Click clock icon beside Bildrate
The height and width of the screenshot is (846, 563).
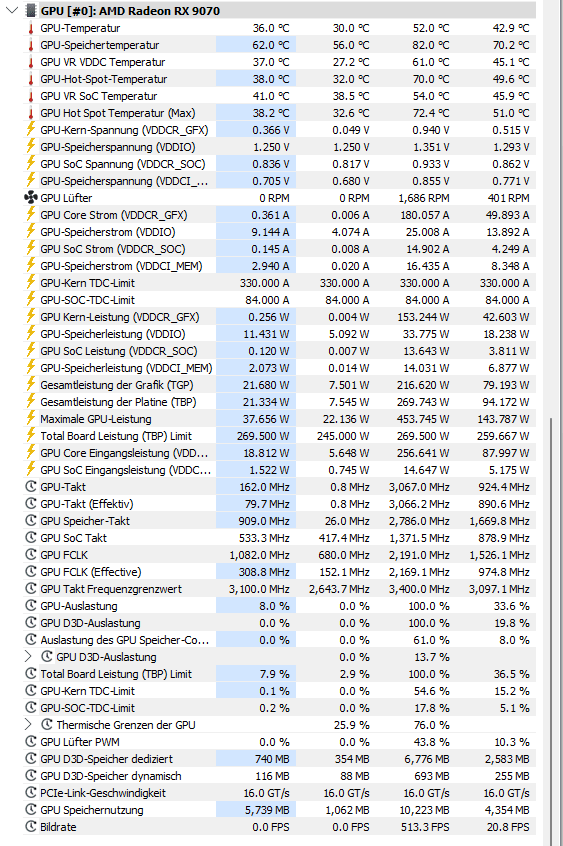(x=31, y=827)
